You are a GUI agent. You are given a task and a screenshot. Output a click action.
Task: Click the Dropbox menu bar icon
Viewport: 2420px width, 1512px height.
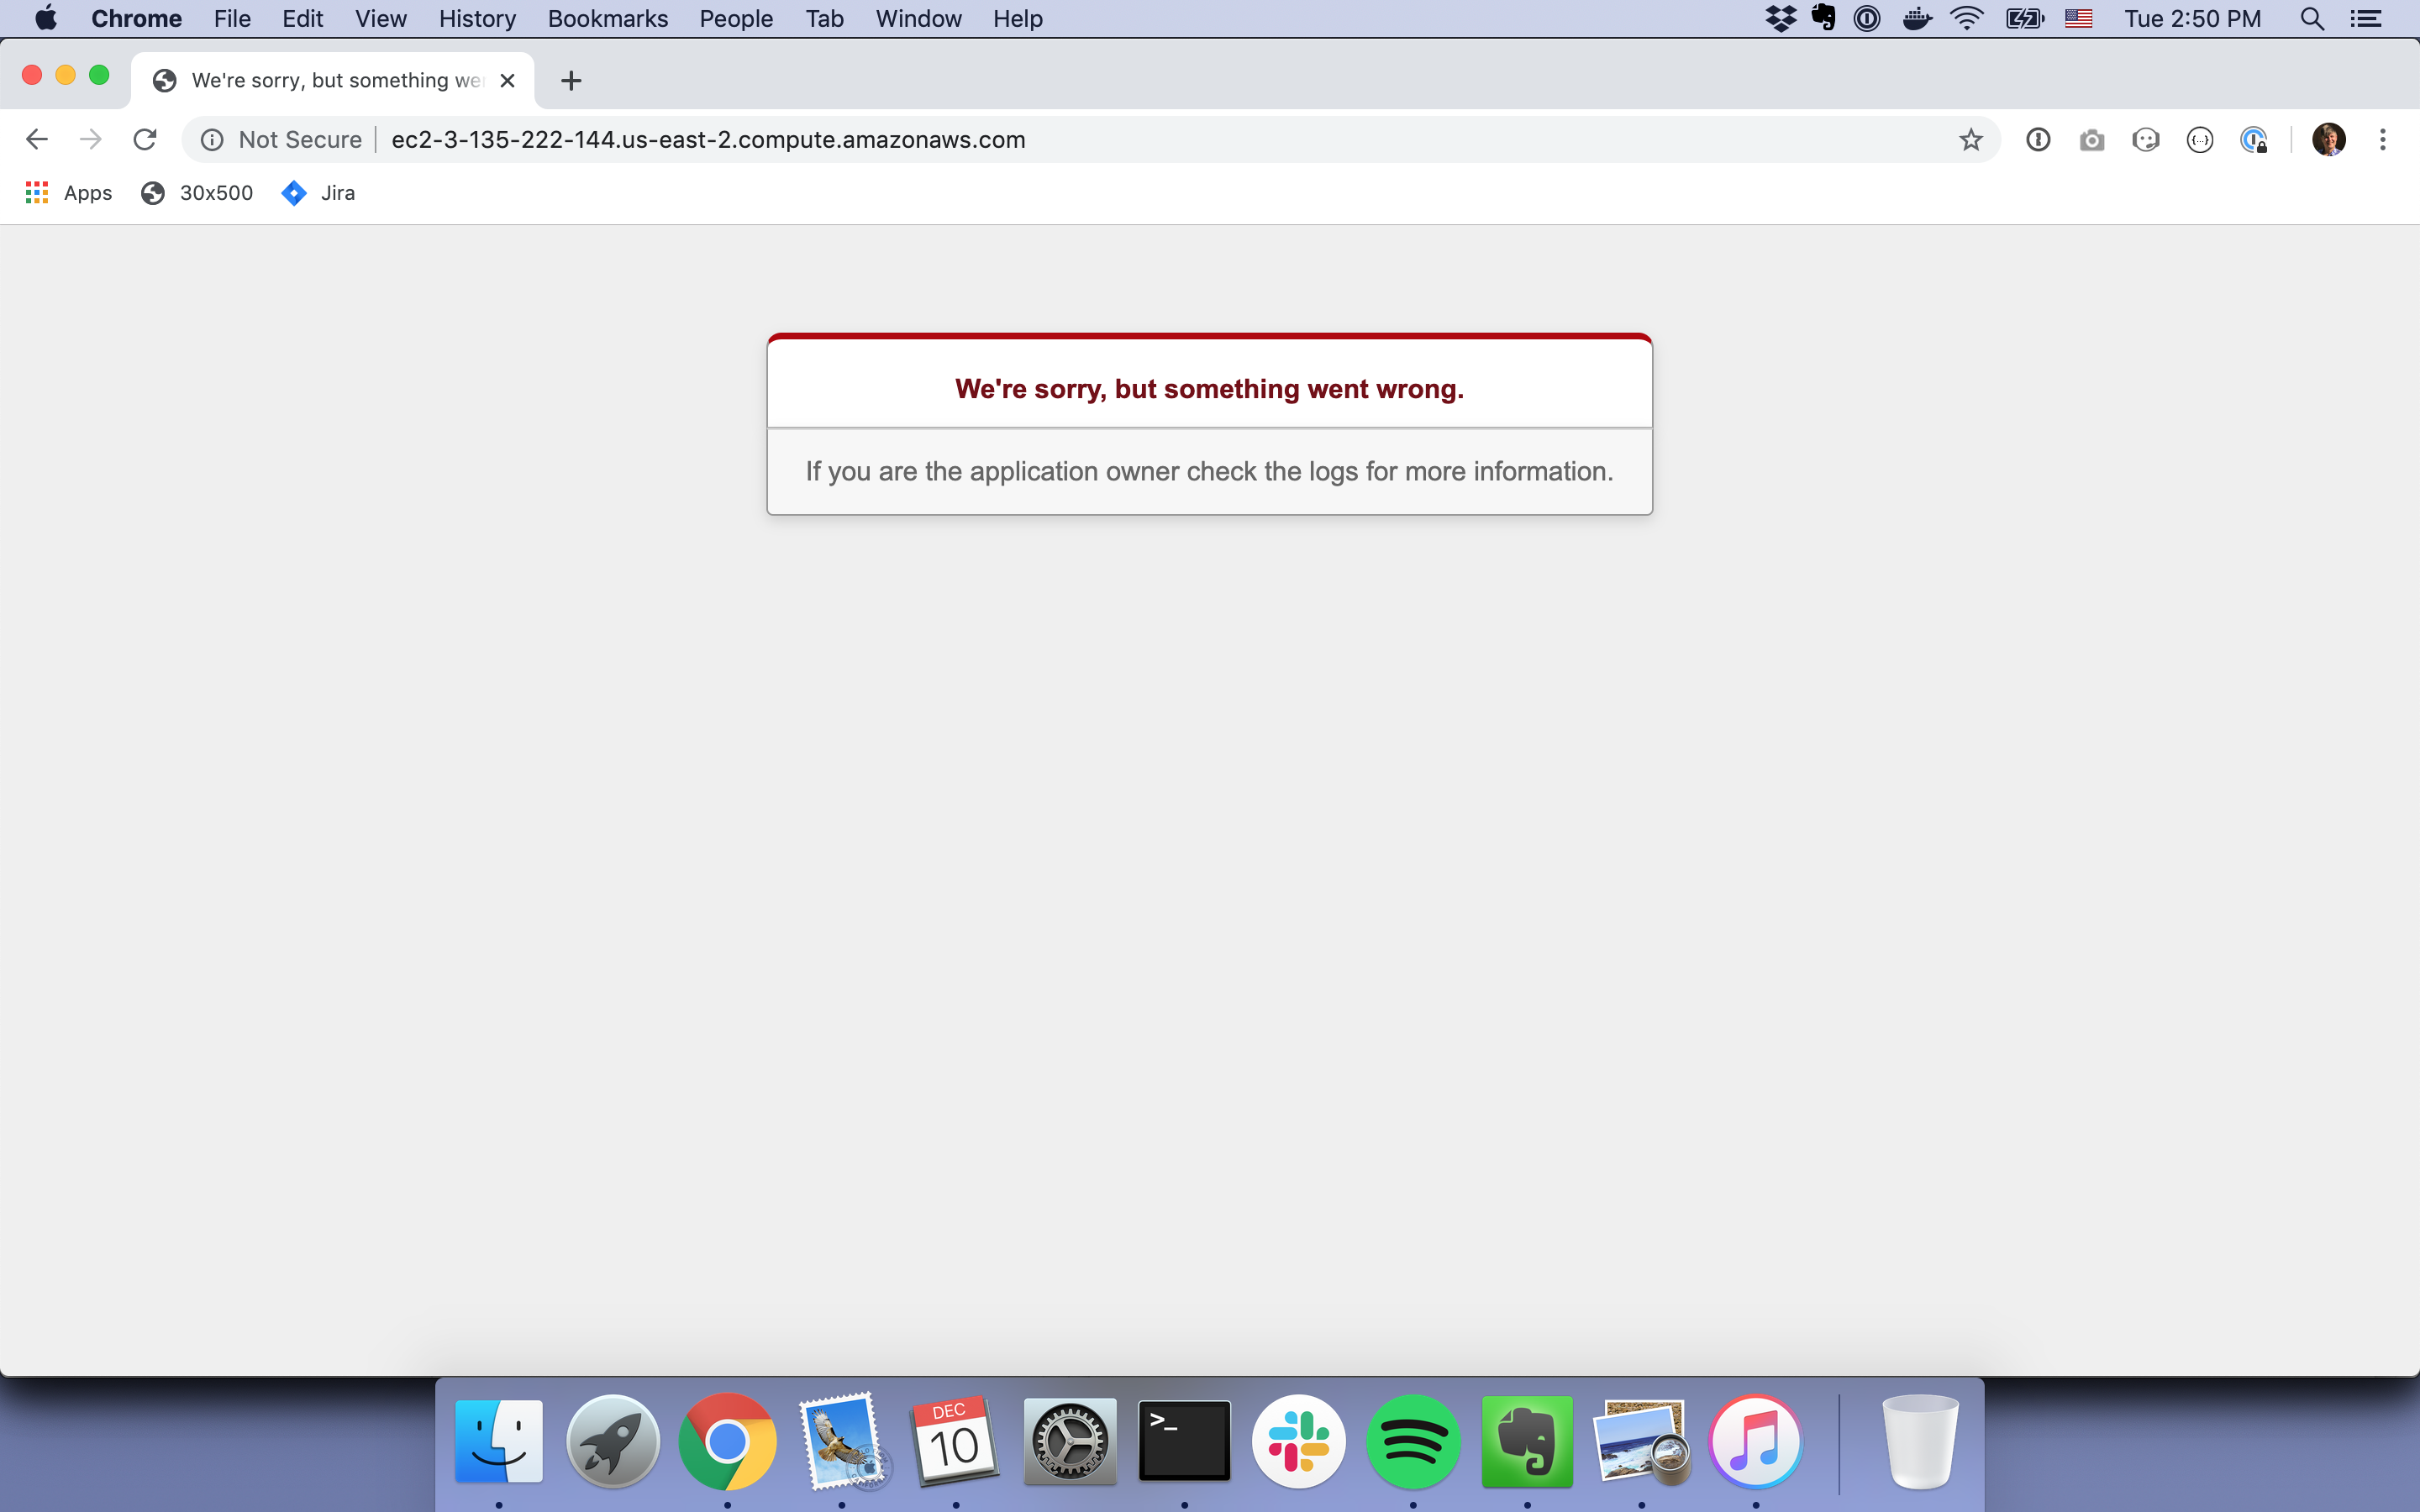[x=1781, y=19]
